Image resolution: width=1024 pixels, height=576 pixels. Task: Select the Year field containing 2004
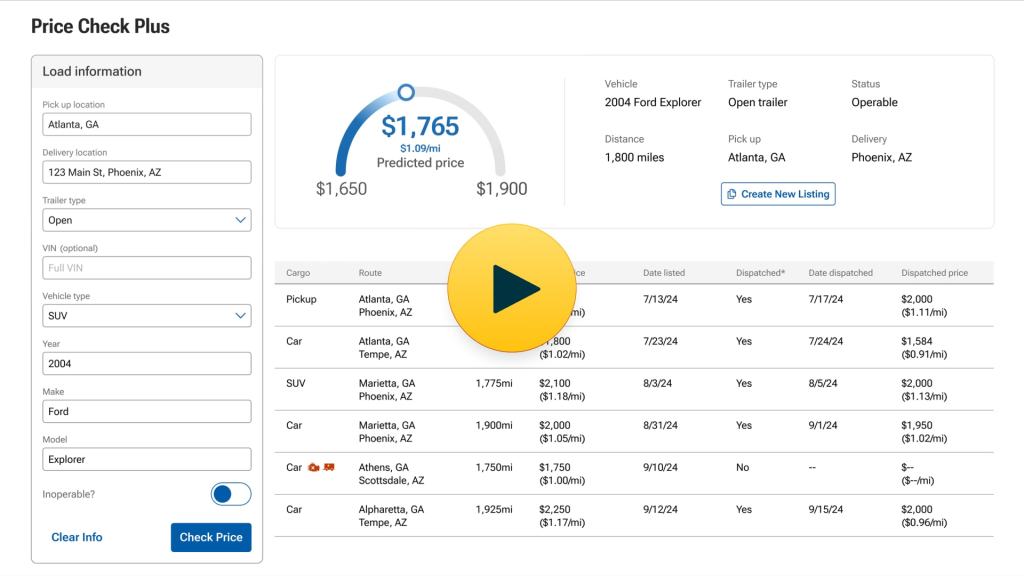(146, 364)
